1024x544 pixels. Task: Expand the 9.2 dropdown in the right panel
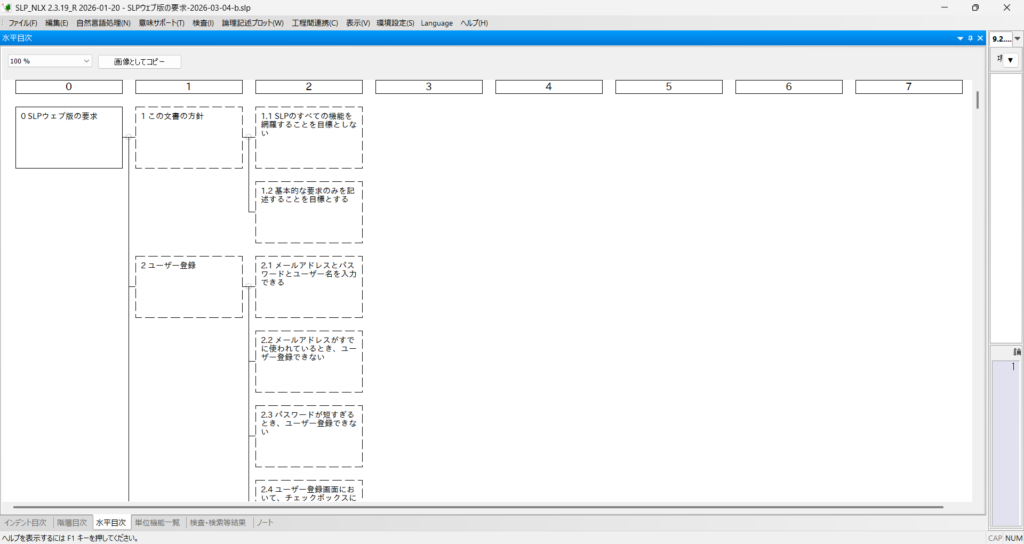point(1017,39)
